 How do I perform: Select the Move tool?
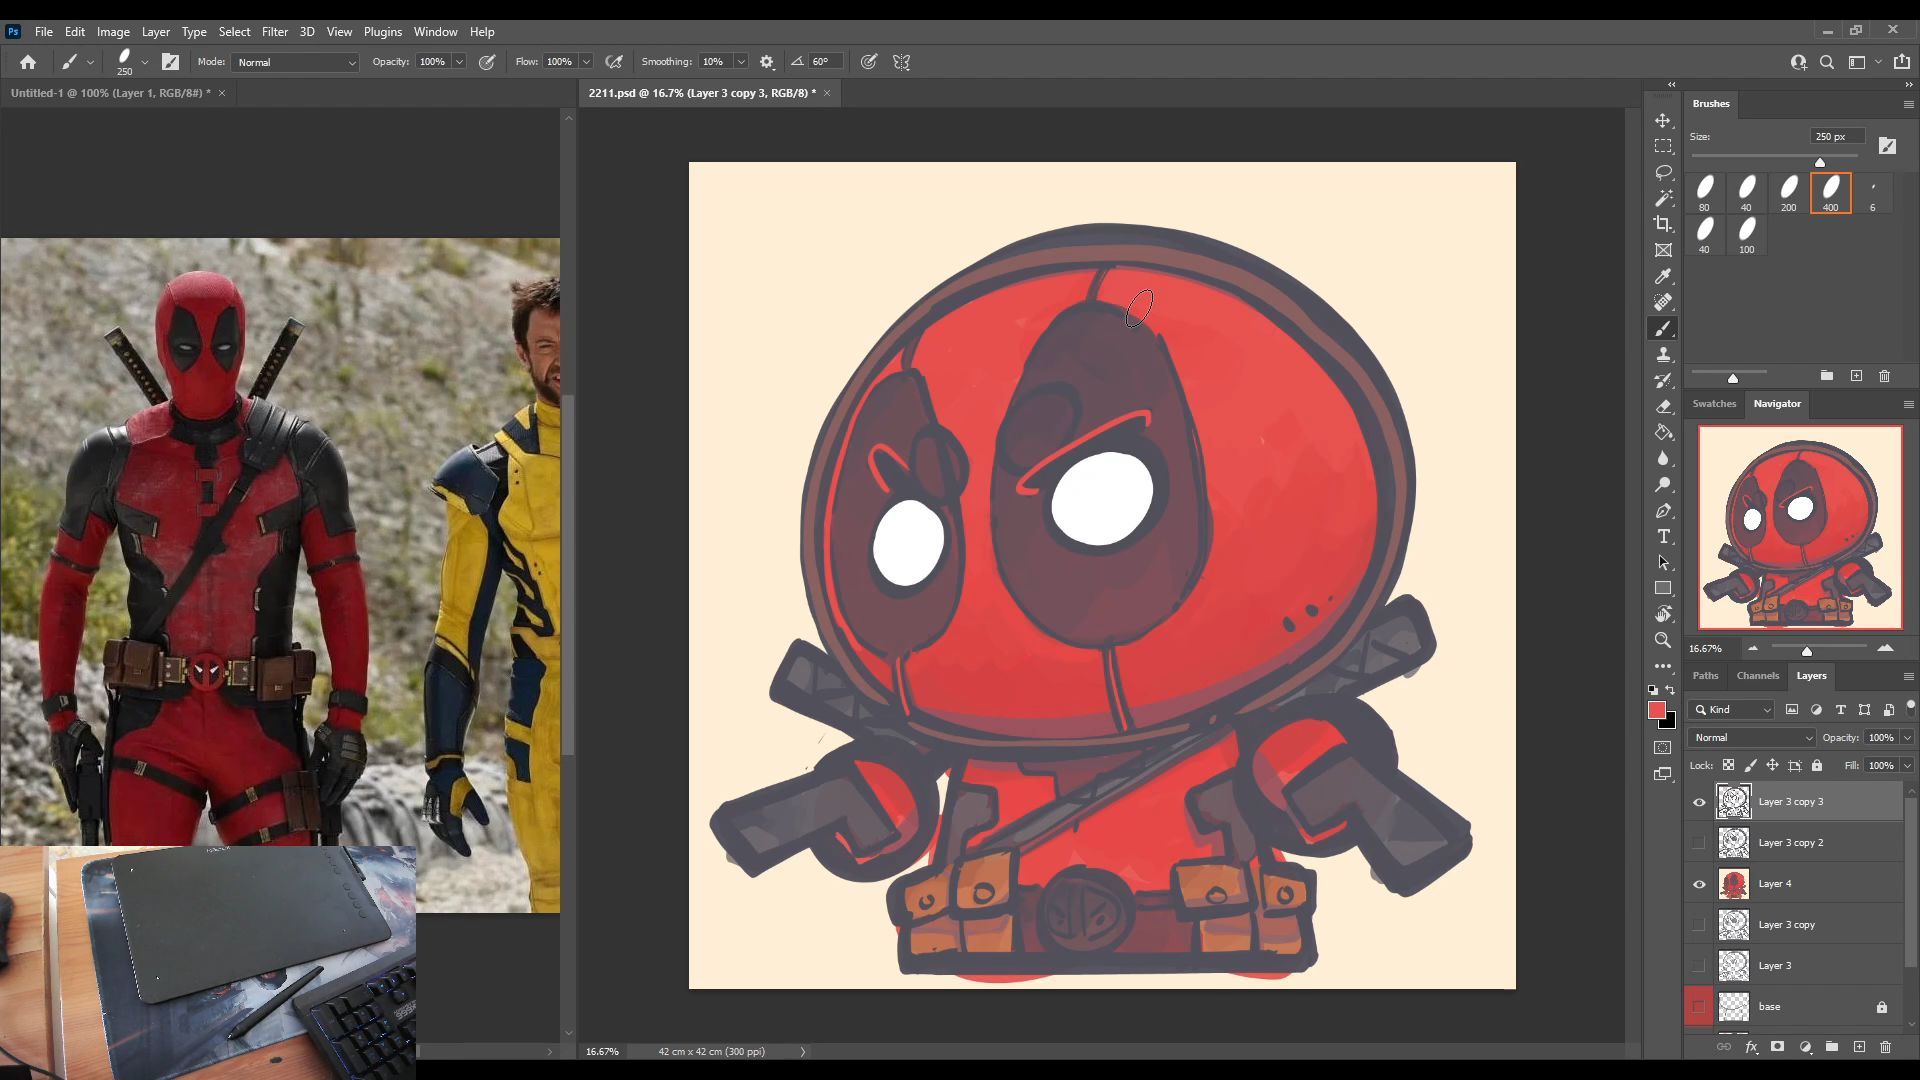coord(1663,120)
